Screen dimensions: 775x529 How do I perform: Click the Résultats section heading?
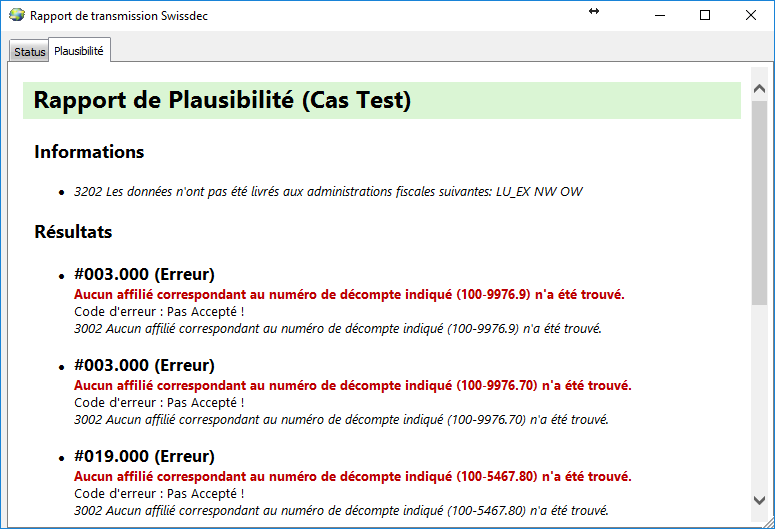tap(73, 232)
